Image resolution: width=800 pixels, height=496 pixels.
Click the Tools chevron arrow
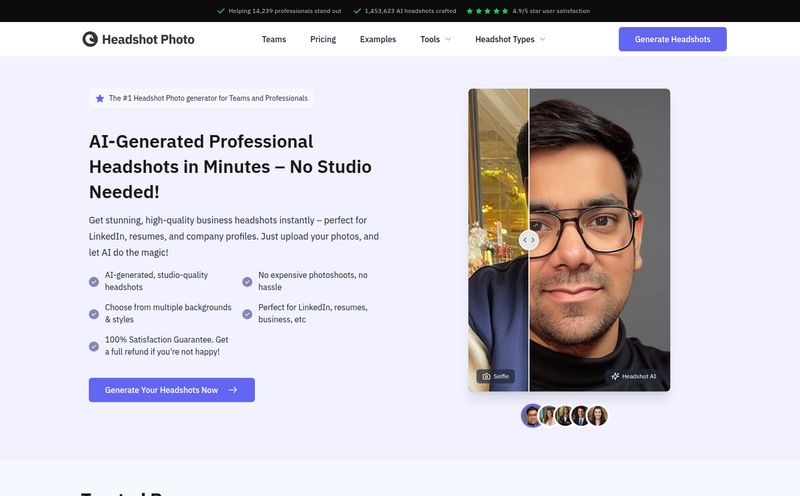(448, 39)
